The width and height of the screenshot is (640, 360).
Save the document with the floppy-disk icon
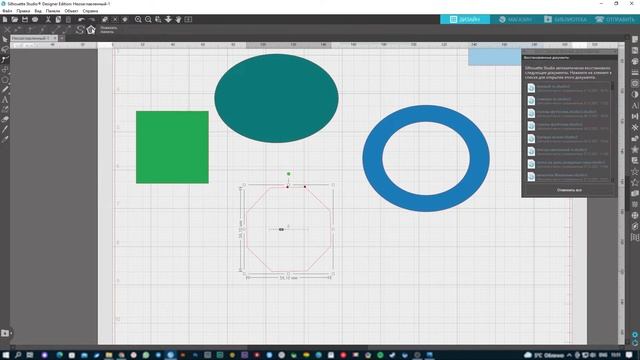25,19
